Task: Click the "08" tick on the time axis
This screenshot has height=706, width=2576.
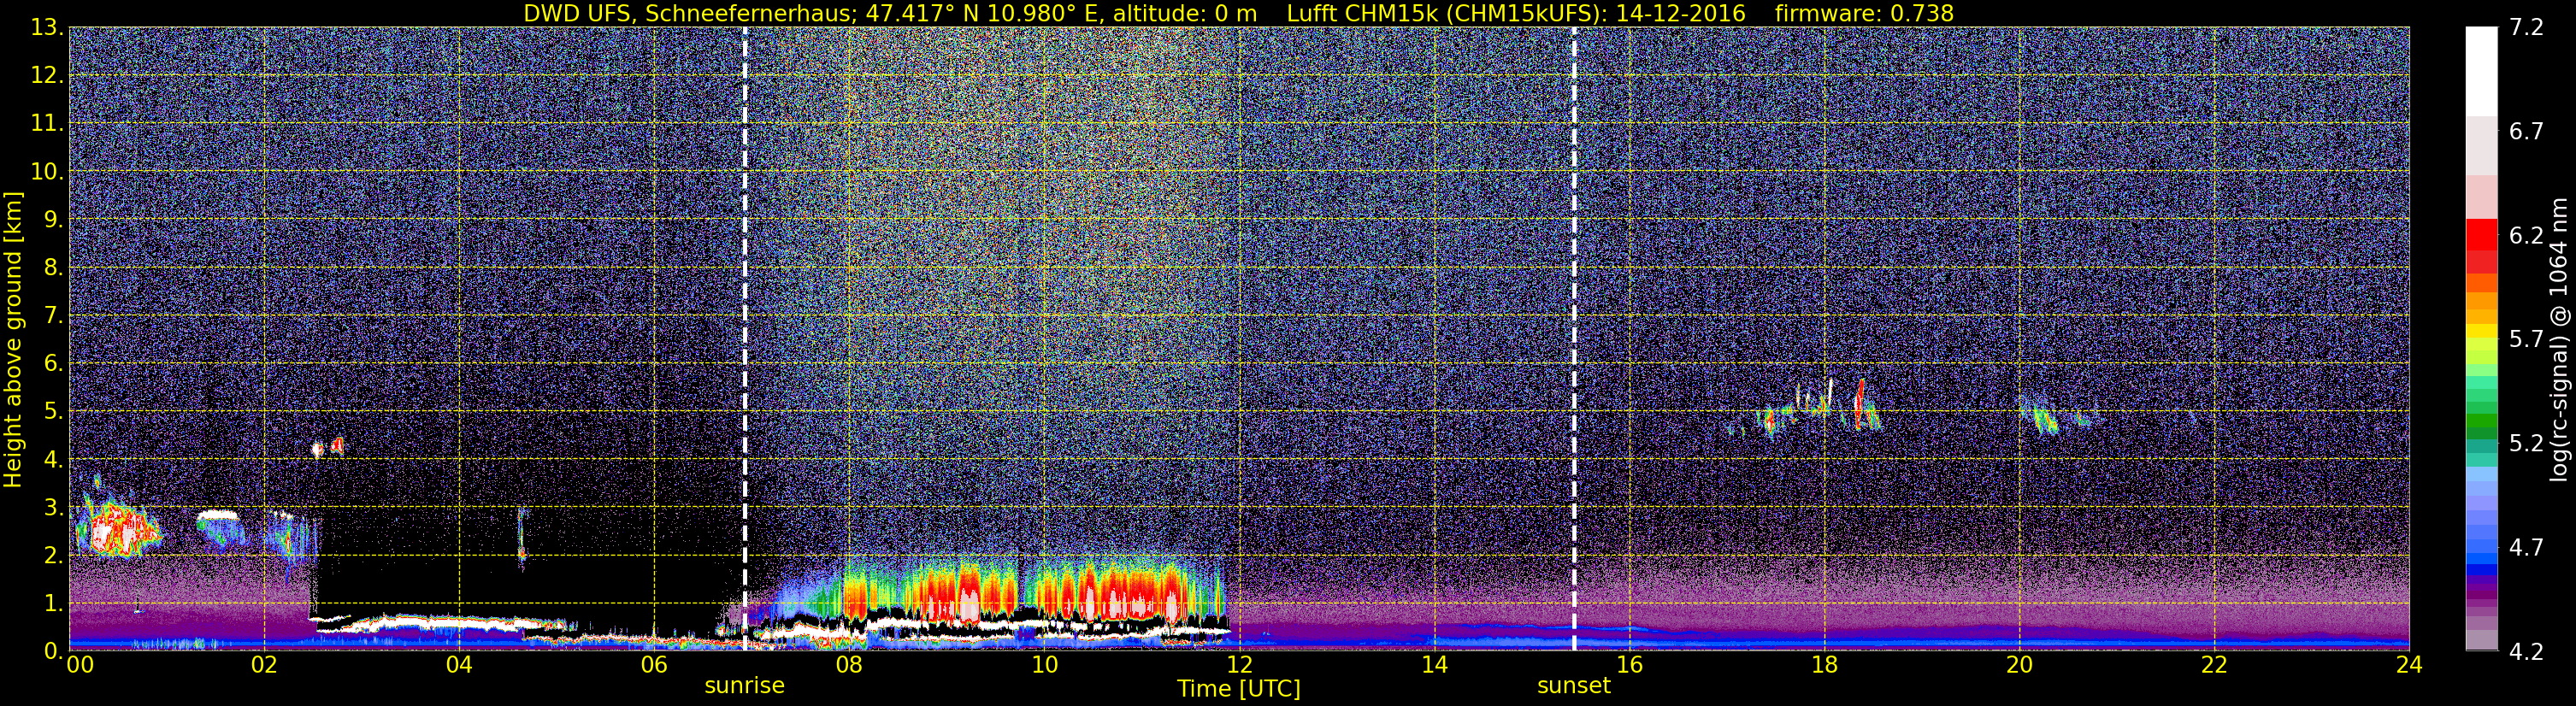Action: (848, 665)
